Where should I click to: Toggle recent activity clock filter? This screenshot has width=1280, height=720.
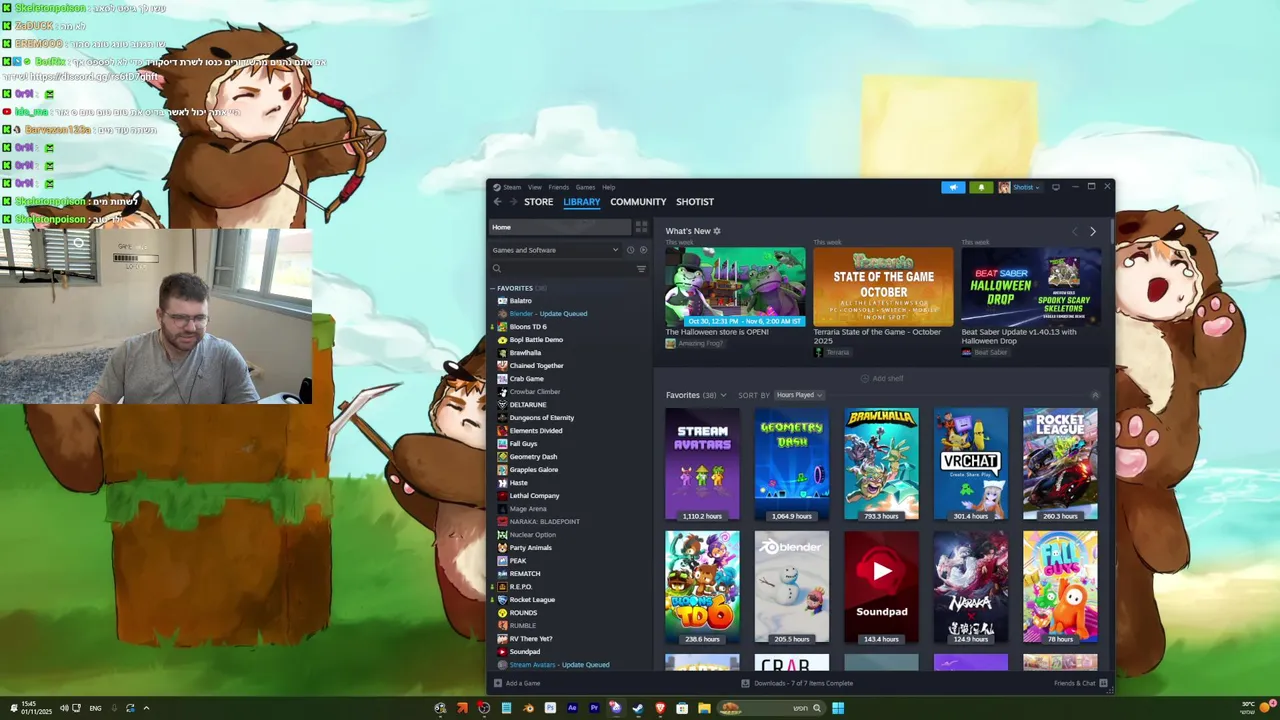point(630,250)
